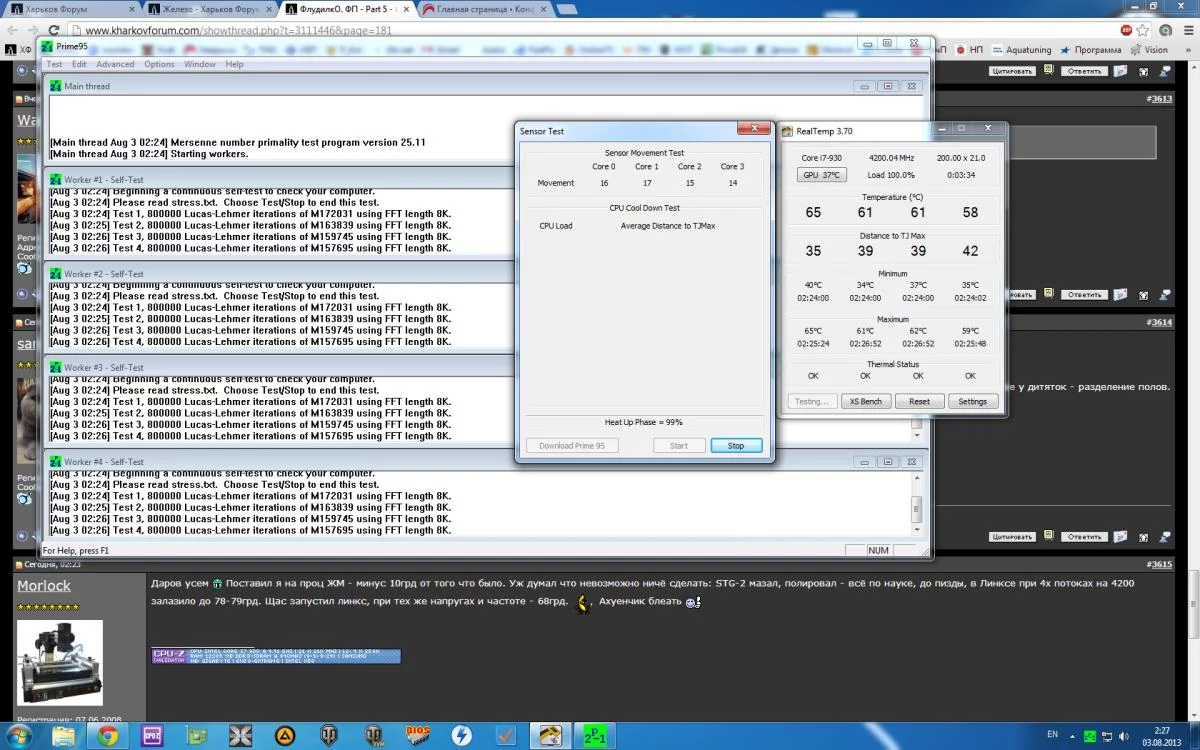The height and width of the screenshot is (750, 1200).
Task: Show hidden system tray icons
Action: (x=1075, y=736)
